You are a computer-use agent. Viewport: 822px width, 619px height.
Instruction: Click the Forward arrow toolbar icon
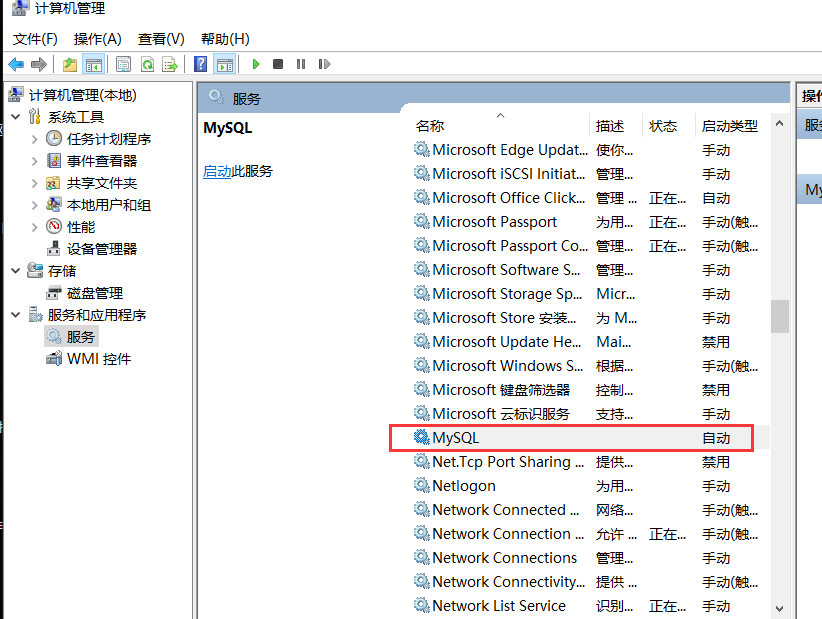pos(39,64)
